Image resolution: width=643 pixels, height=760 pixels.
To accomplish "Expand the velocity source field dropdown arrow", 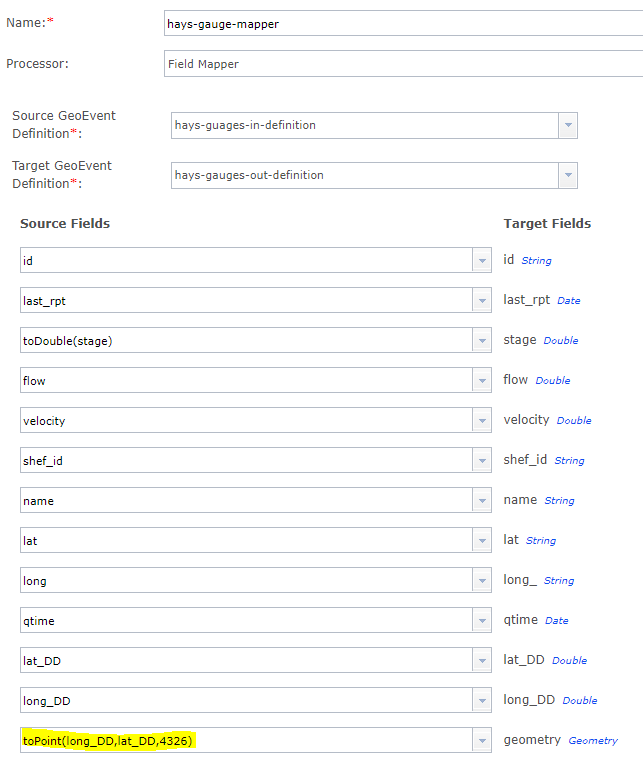I will pyautogui.click(x=481, y=420).
